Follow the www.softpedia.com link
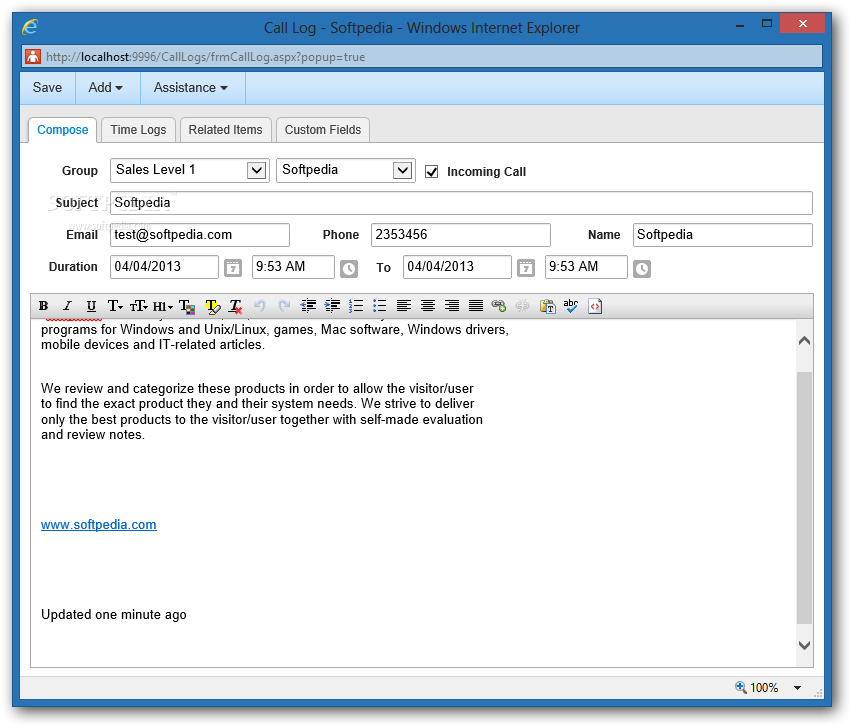 [x=99, y=525]
